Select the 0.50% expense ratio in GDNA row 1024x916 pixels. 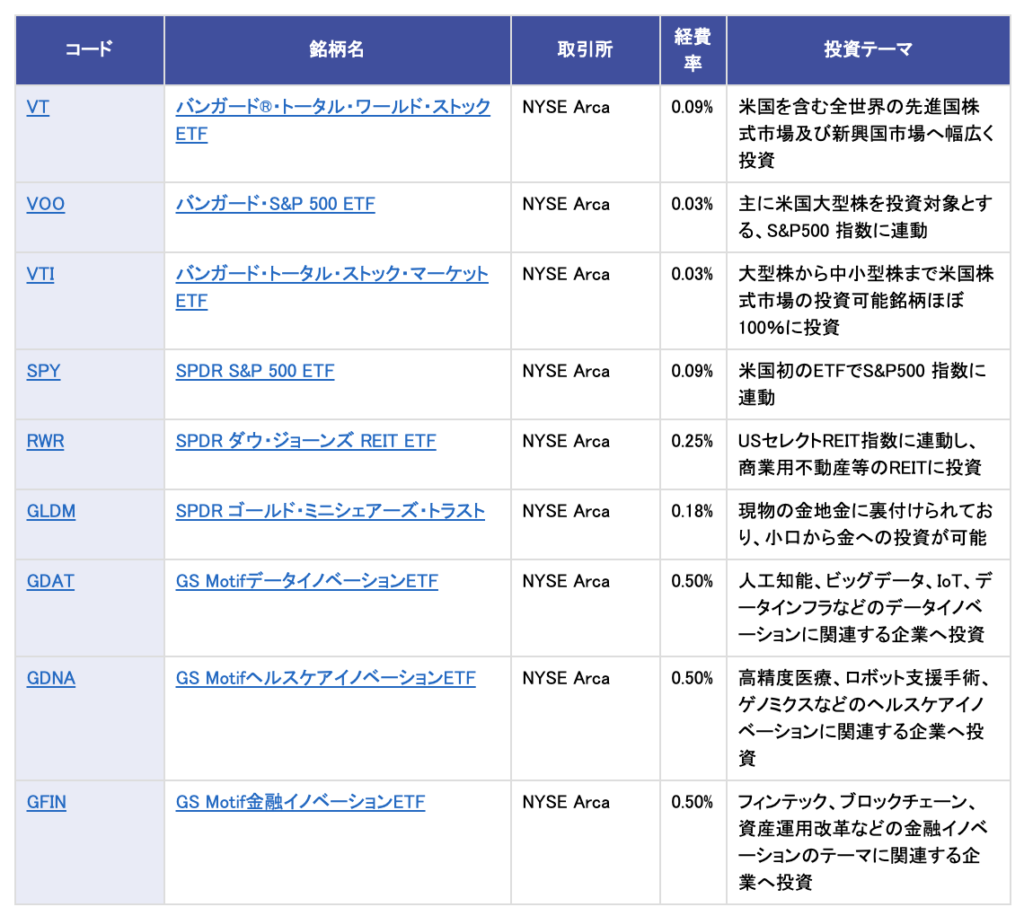[692, 678]
